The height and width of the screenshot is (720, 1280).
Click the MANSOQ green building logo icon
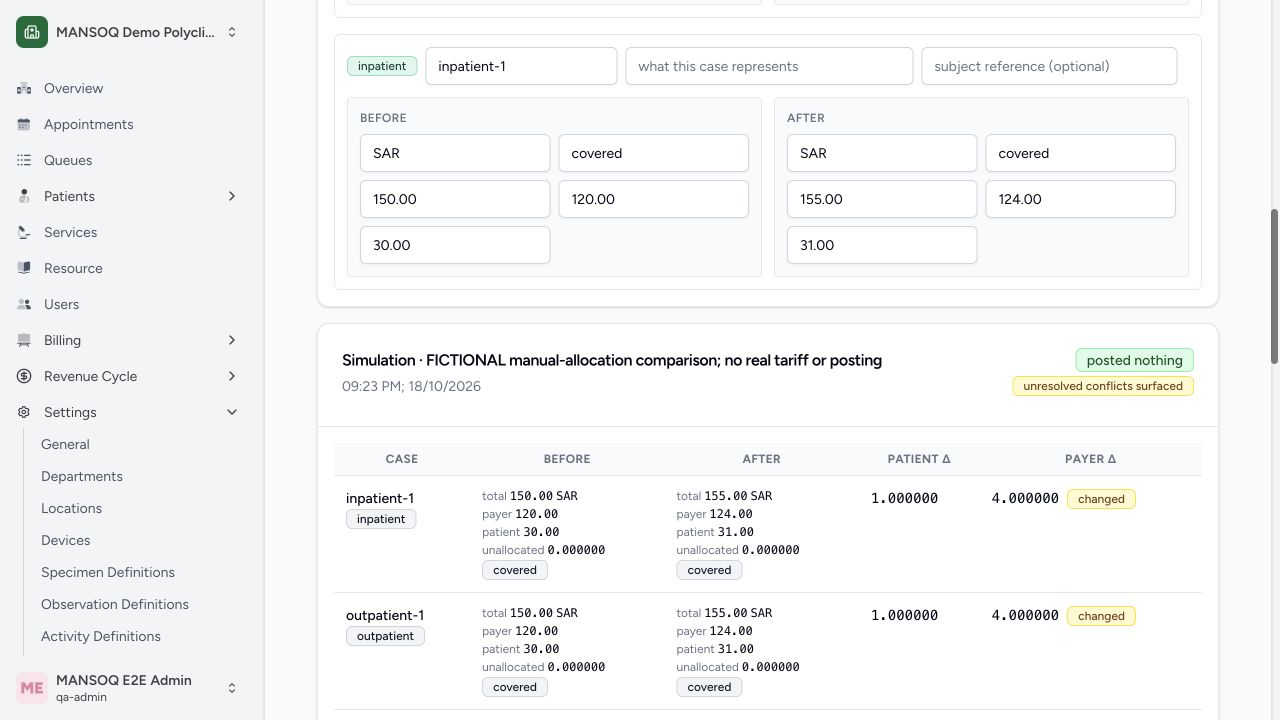coord(32,32)
